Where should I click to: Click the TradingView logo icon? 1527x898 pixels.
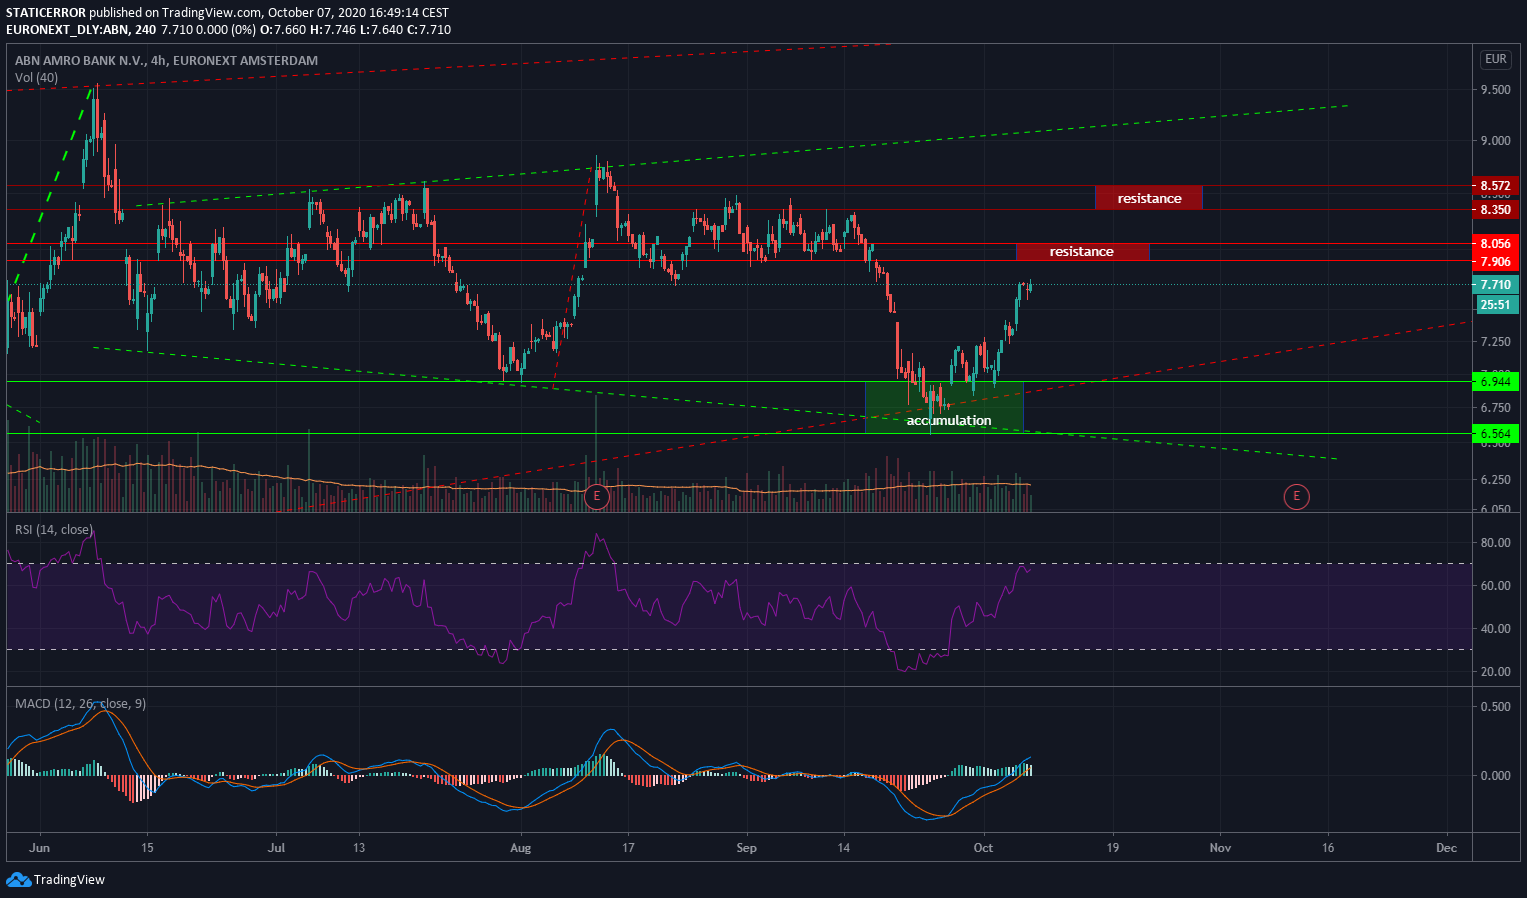[18, 880]
